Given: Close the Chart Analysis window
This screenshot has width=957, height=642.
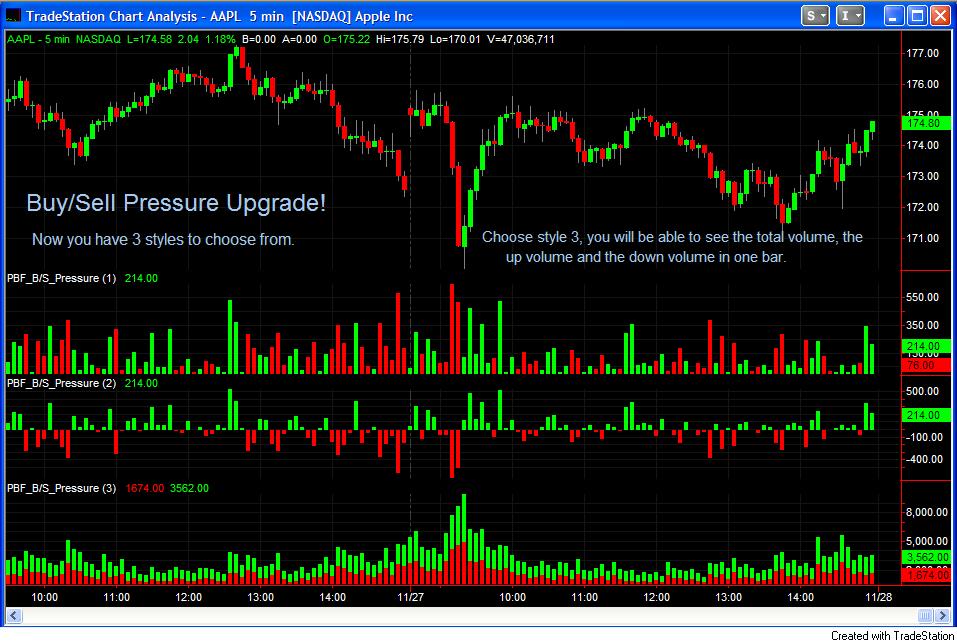Looking at the screenshot, I should [x=940, y=16].
